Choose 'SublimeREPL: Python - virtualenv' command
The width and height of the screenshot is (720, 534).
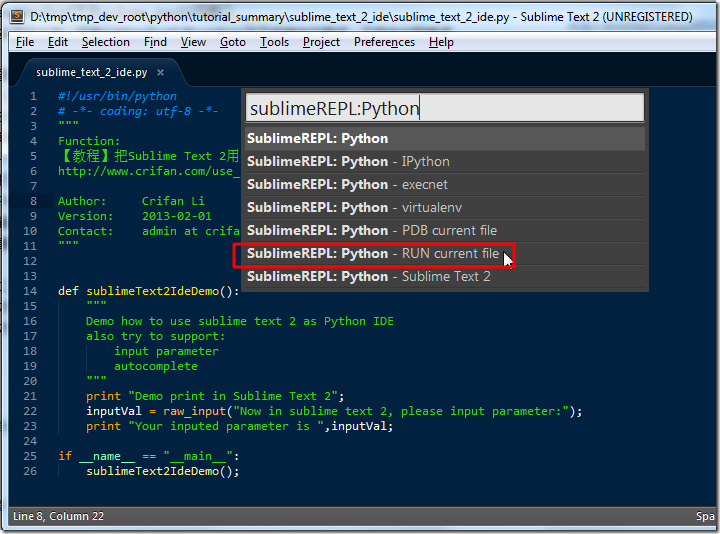[444, 208]
